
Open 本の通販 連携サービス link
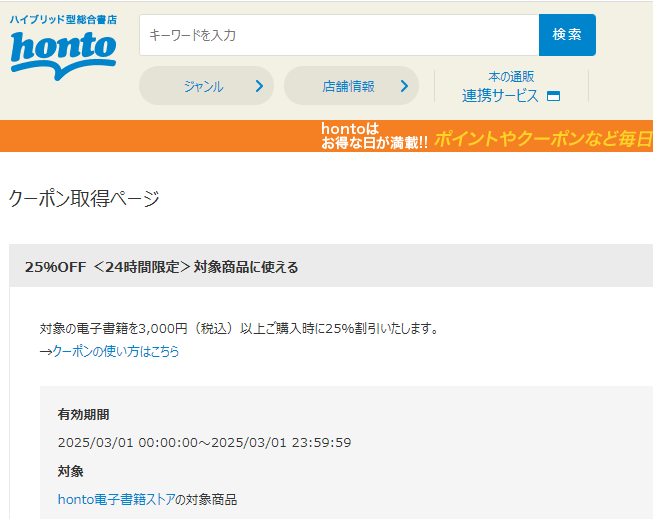[x=511, y=87]
